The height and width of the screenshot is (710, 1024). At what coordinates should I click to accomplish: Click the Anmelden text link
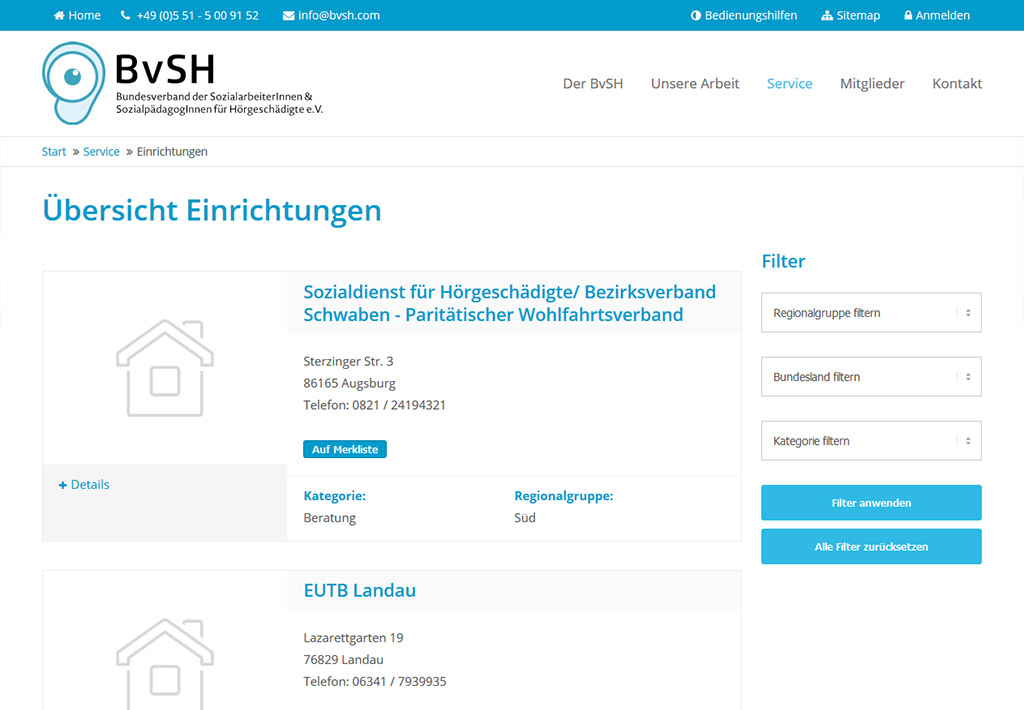pyautogui.click(x=942, y=16)
